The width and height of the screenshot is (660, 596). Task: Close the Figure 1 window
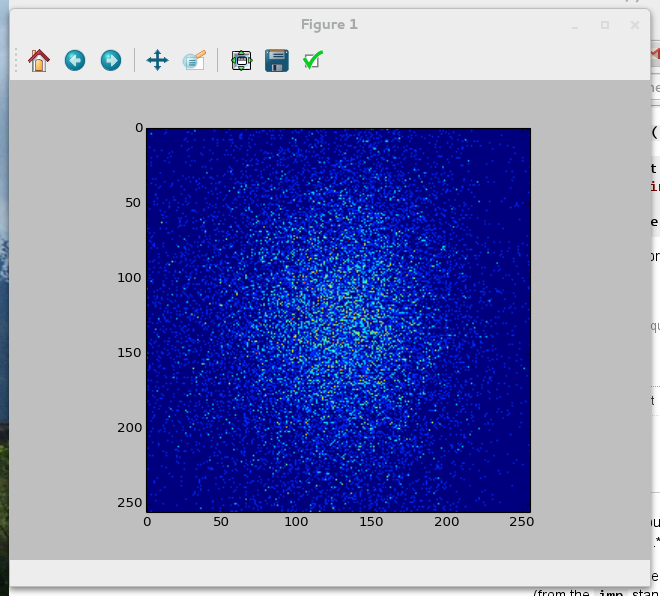(635, 25)
